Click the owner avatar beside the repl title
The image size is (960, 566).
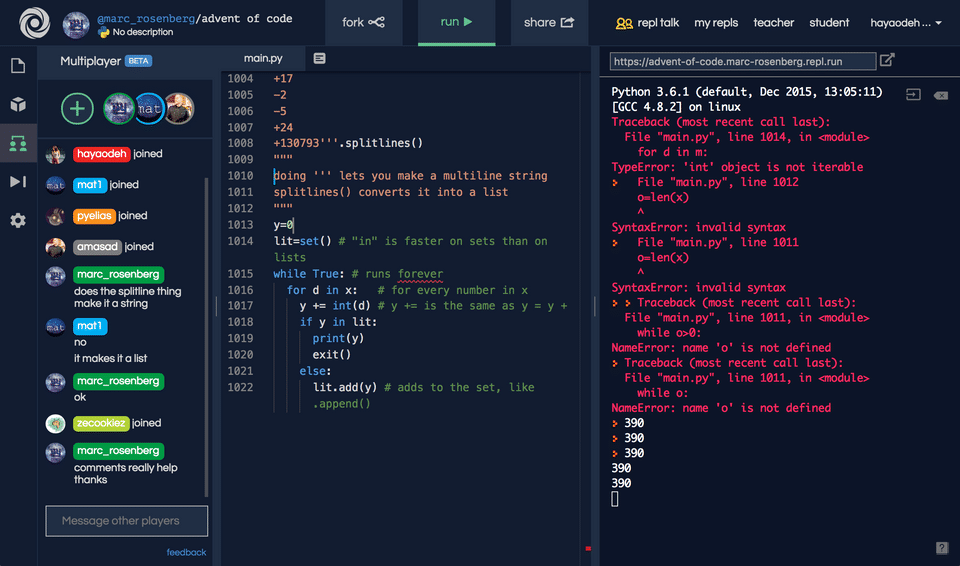pyautogui.click(x=76, y=25)
